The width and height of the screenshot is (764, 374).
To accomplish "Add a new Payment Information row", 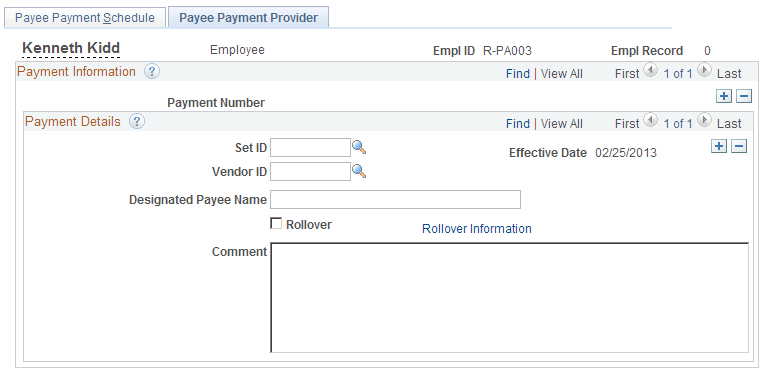I will pyautogui.click(x=724, y=96).
